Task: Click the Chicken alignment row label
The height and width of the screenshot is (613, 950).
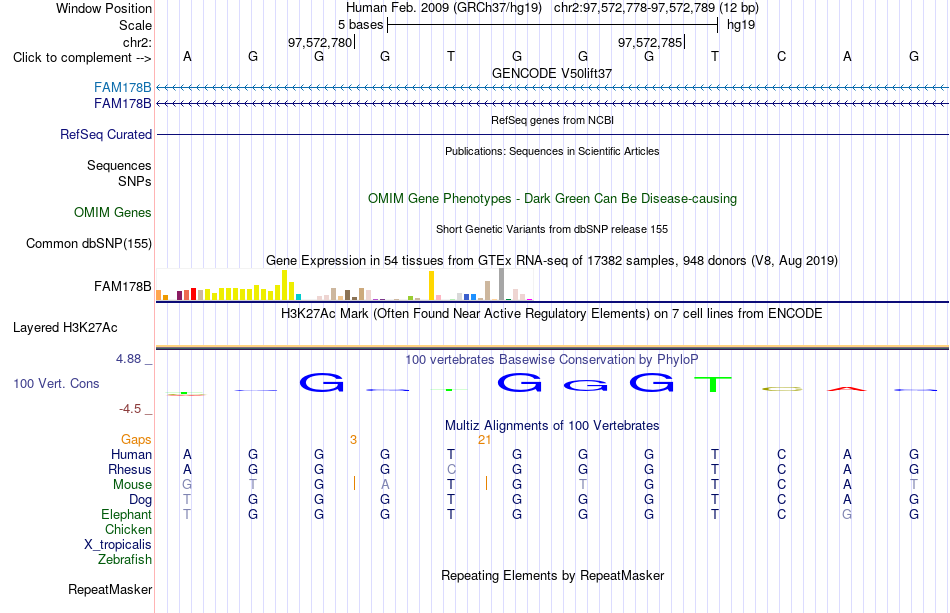Action: pos(128,529)
